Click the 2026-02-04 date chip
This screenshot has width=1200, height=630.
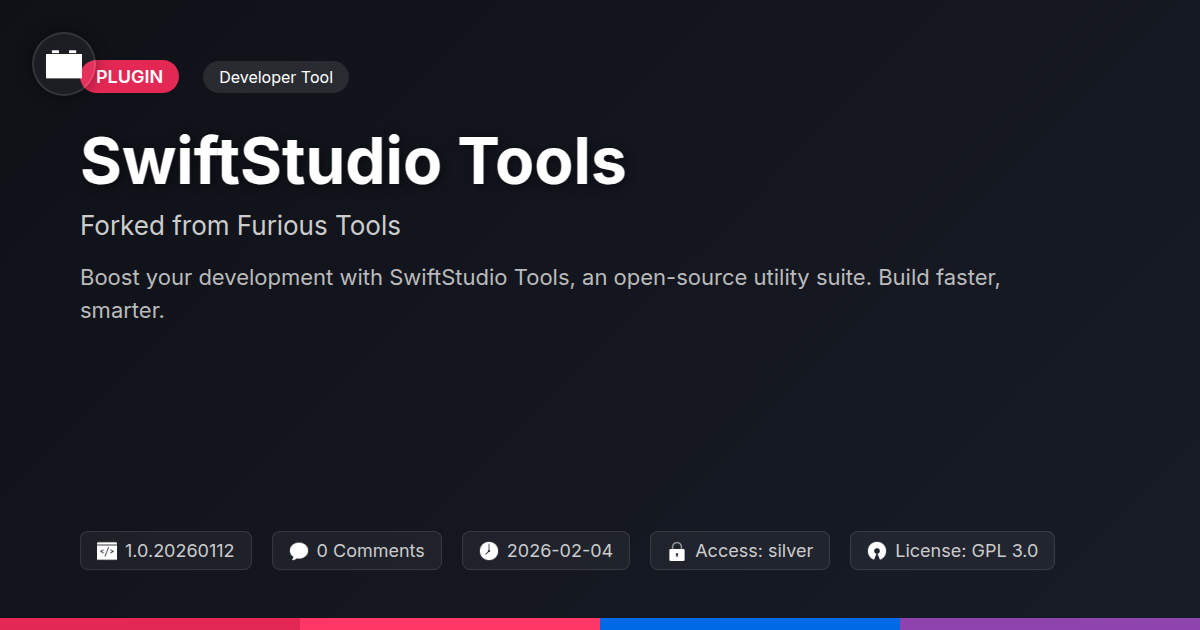(546, 551)
